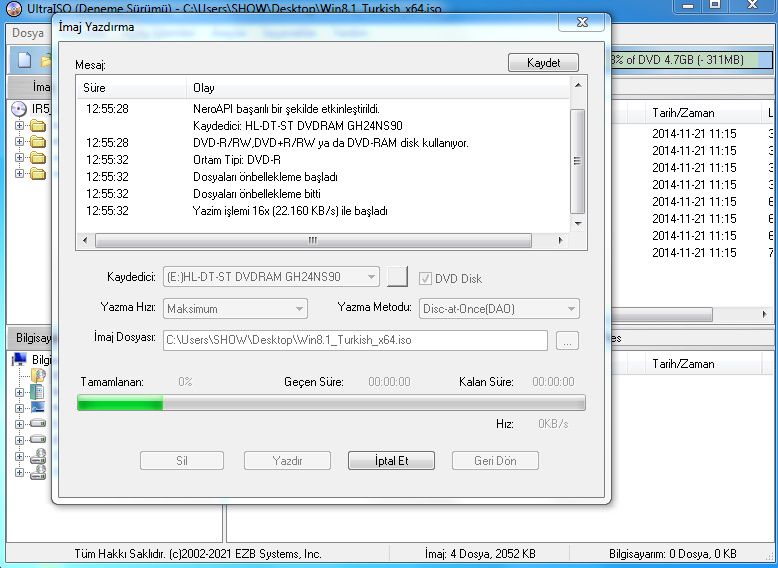Screen dimensions: 778x568
Task: Click the Geri Dön button
Action: tap(495, 460)
